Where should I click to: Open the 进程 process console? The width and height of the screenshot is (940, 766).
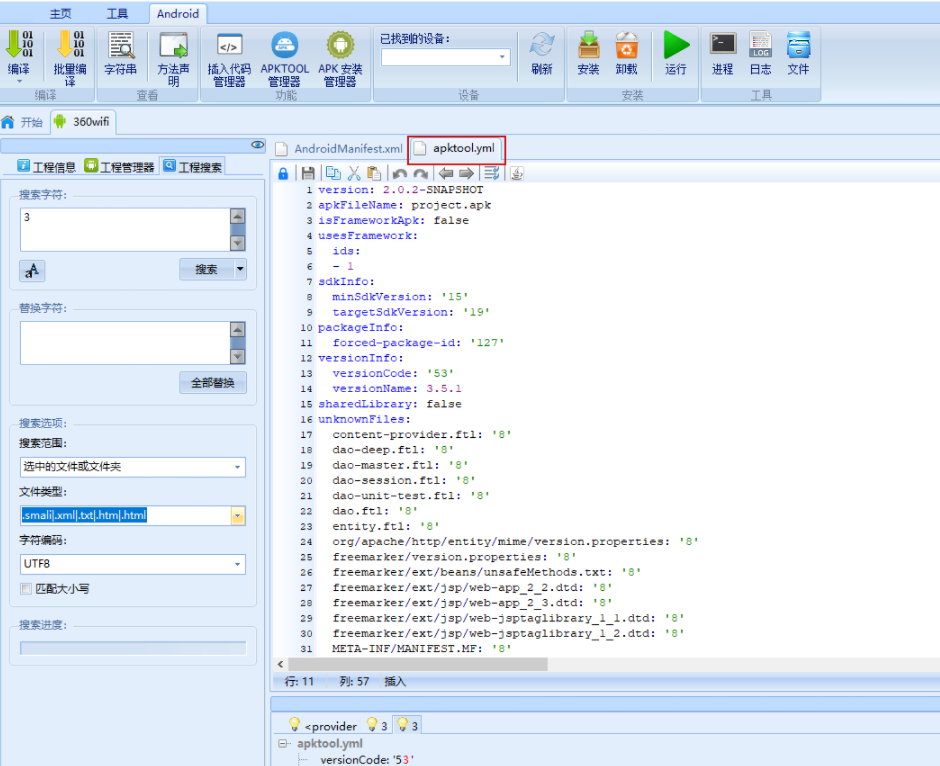(x=723, y=44)
